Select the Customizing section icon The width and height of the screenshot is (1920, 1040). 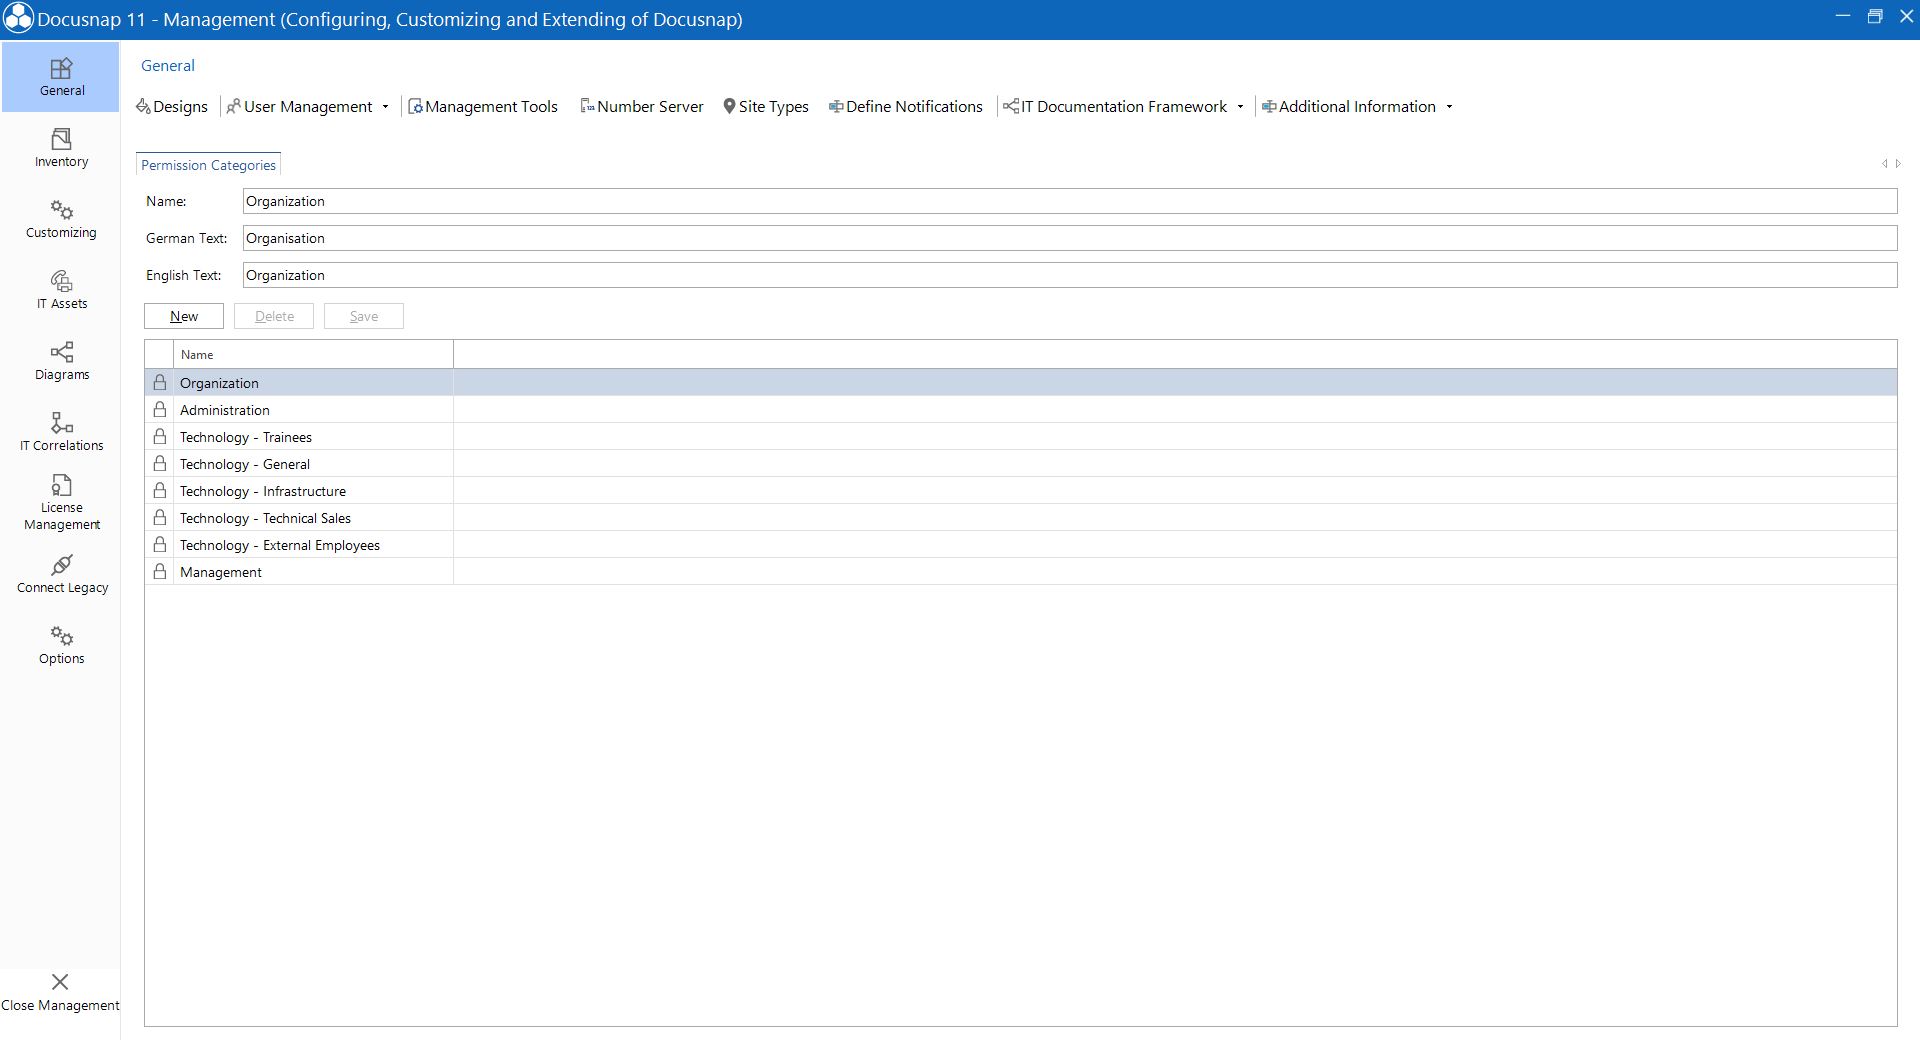pos(61,218)
